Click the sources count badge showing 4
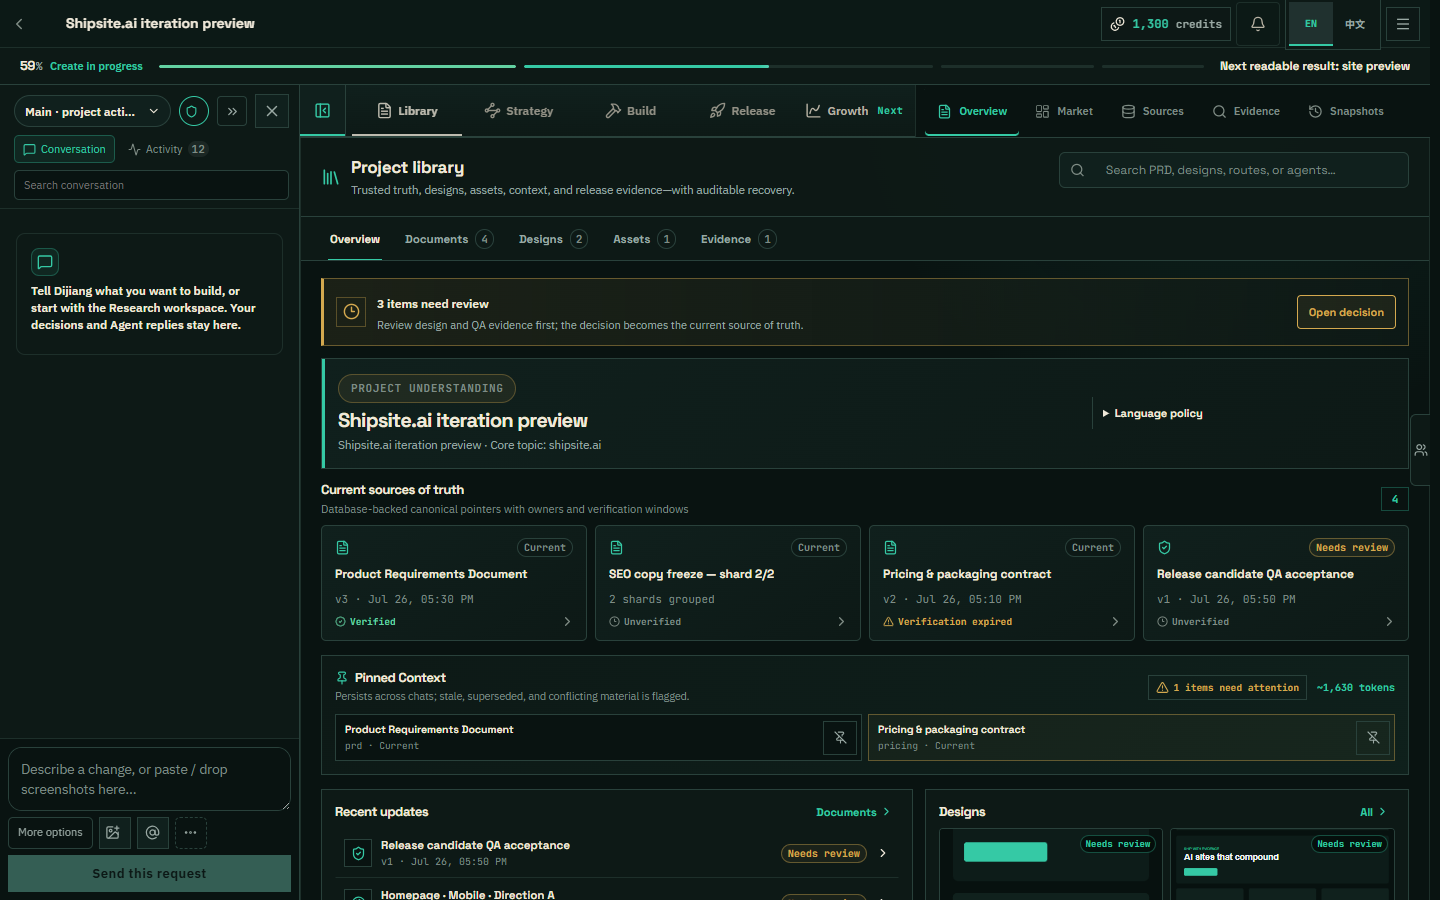Viewport: 1440px width, 900px height. [x=1395, y=499]
